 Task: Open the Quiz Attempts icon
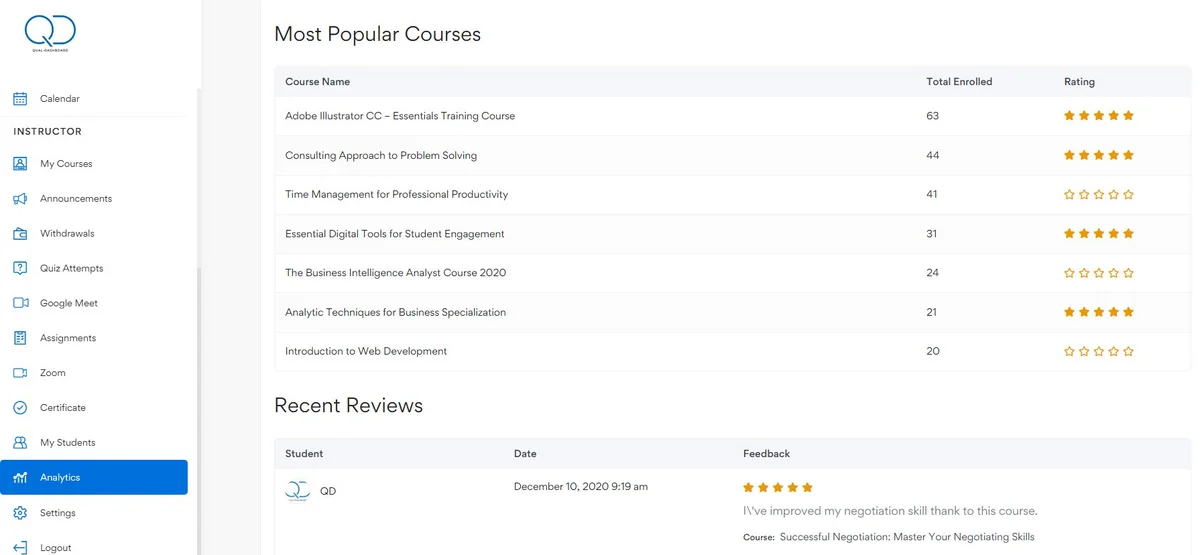(x=20, y=268)
